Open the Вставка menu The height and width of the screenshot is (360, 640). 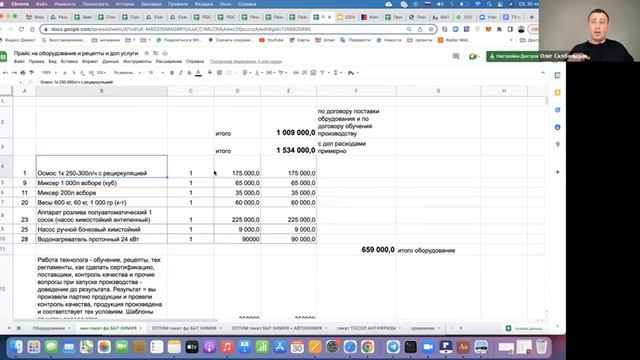pos(69,61)
